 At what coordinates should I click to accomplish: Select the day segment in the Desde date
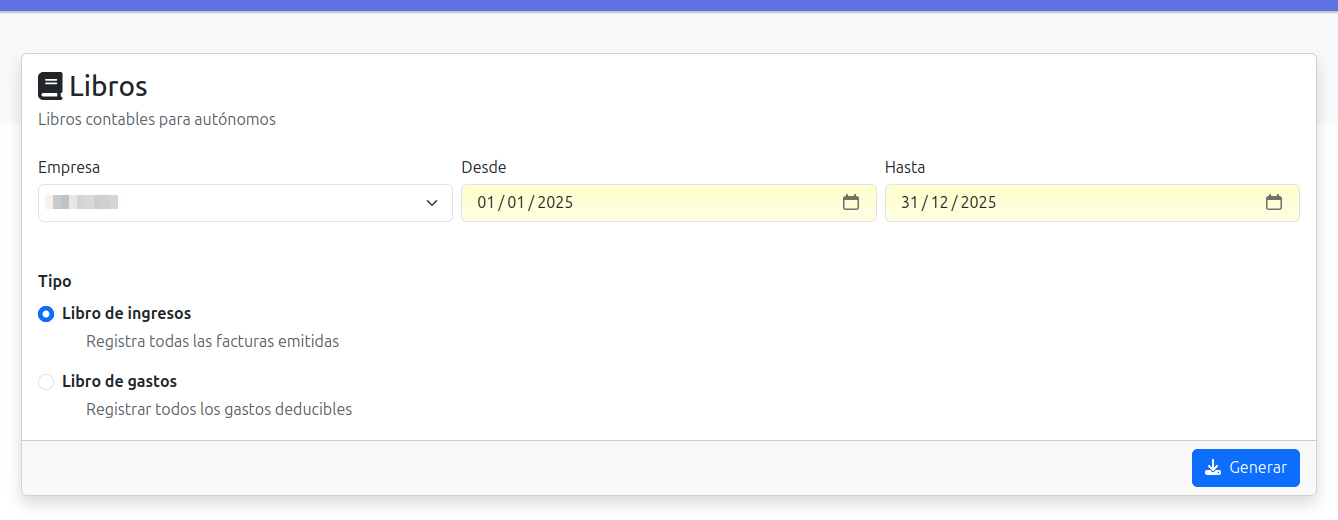[486, 203]
